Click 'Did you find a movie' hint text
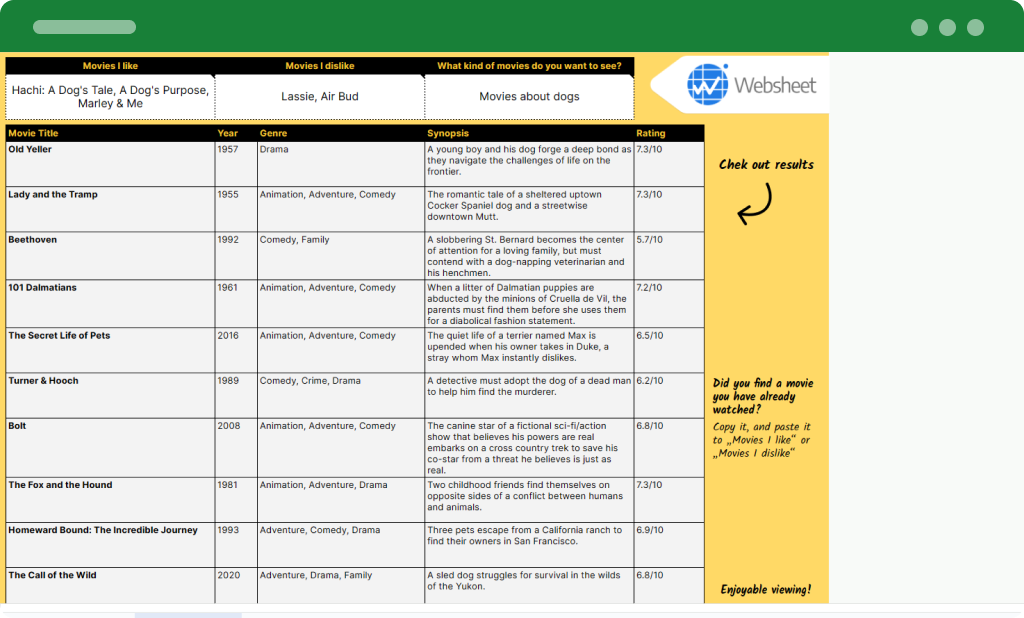 tap(763, 396)
